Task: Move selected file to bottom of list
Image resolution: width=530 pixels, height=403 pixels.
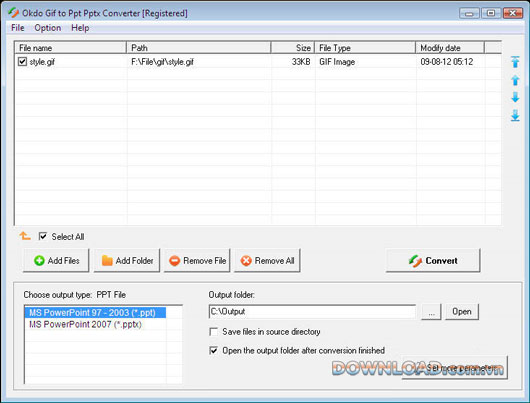Action: (x=515, y=115)
